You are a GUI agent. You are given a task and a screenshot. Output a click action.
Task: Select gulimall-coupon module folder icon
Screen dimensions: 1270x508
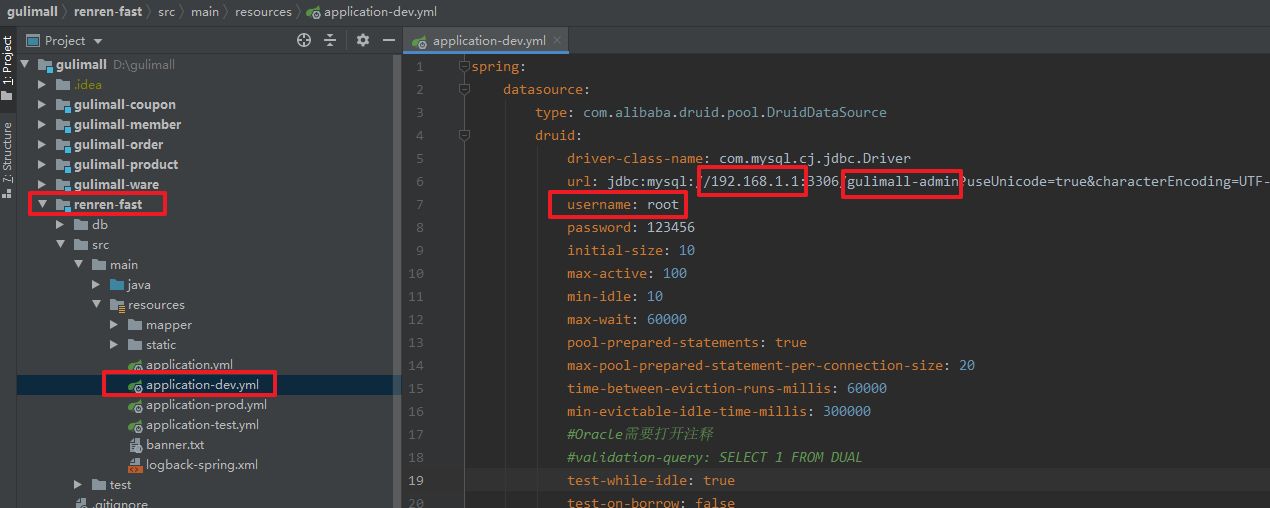coord(63,104)
